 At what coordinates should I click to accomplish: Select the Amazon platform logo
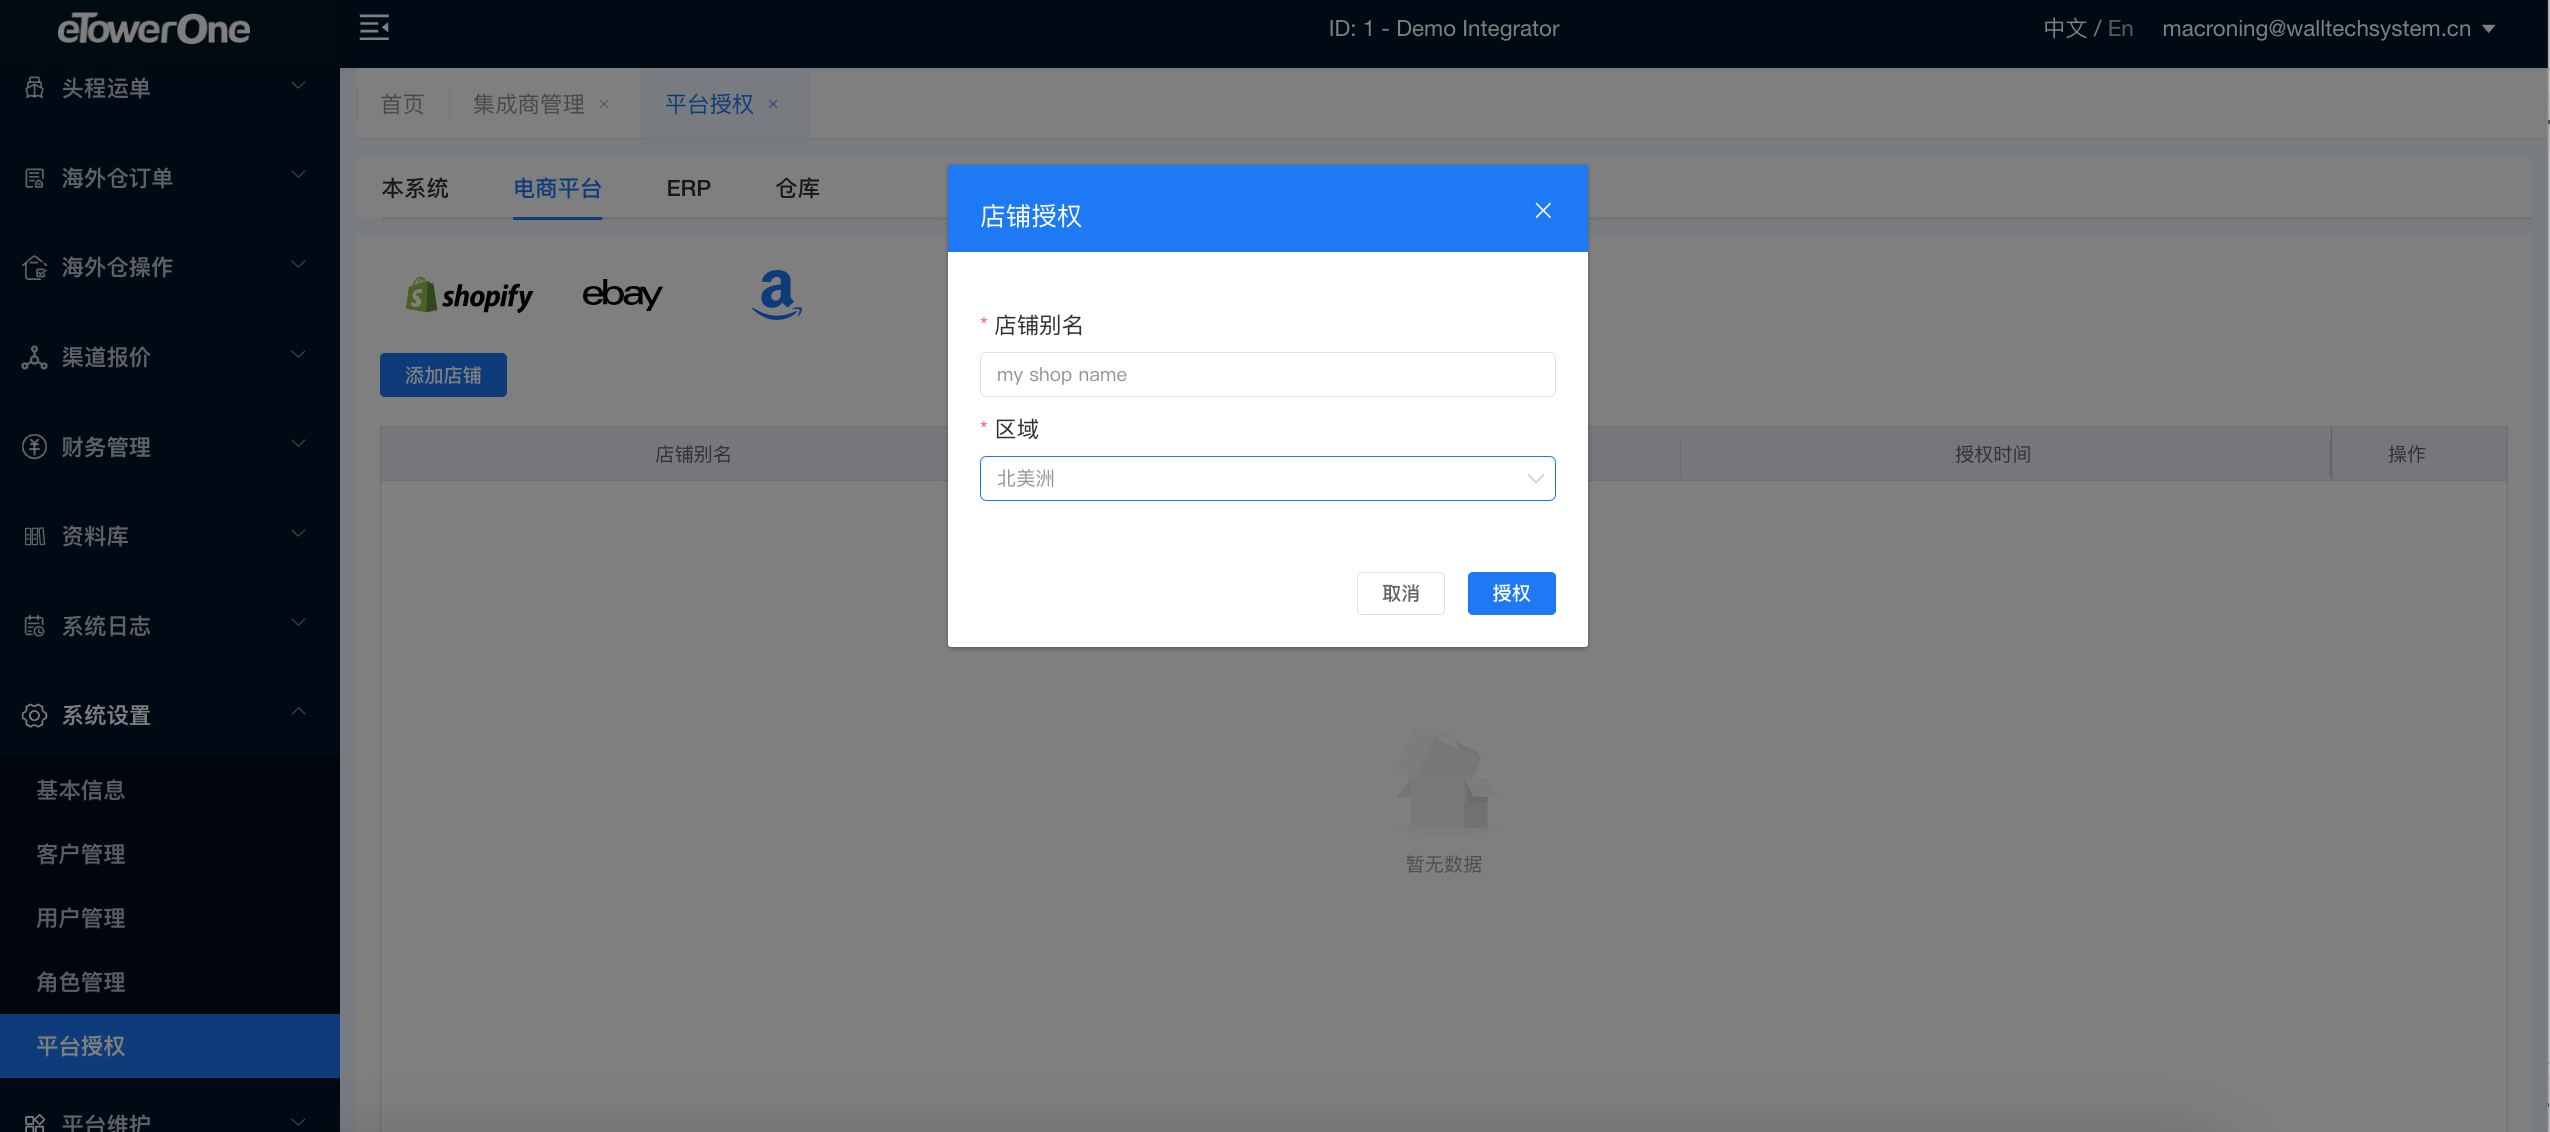pyautogui.click(x=777, y=294)
